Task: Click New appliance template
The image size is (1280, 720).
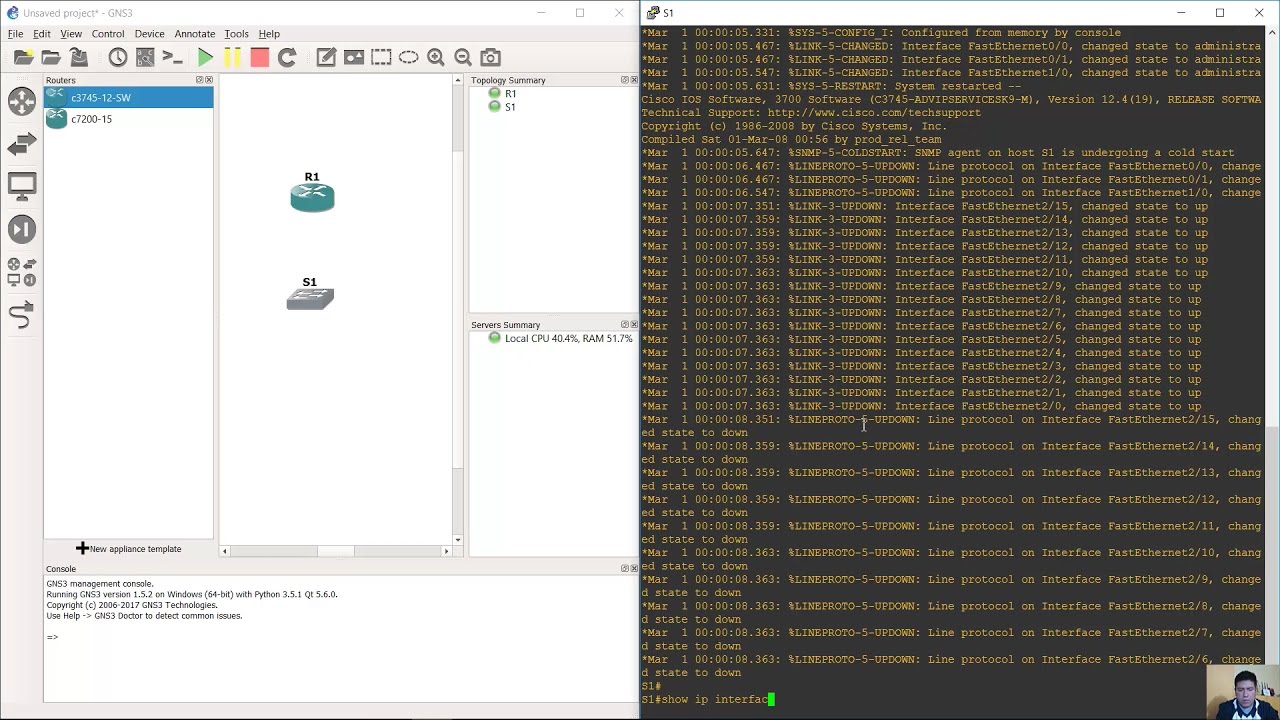Action: click(x=129, y=549)
